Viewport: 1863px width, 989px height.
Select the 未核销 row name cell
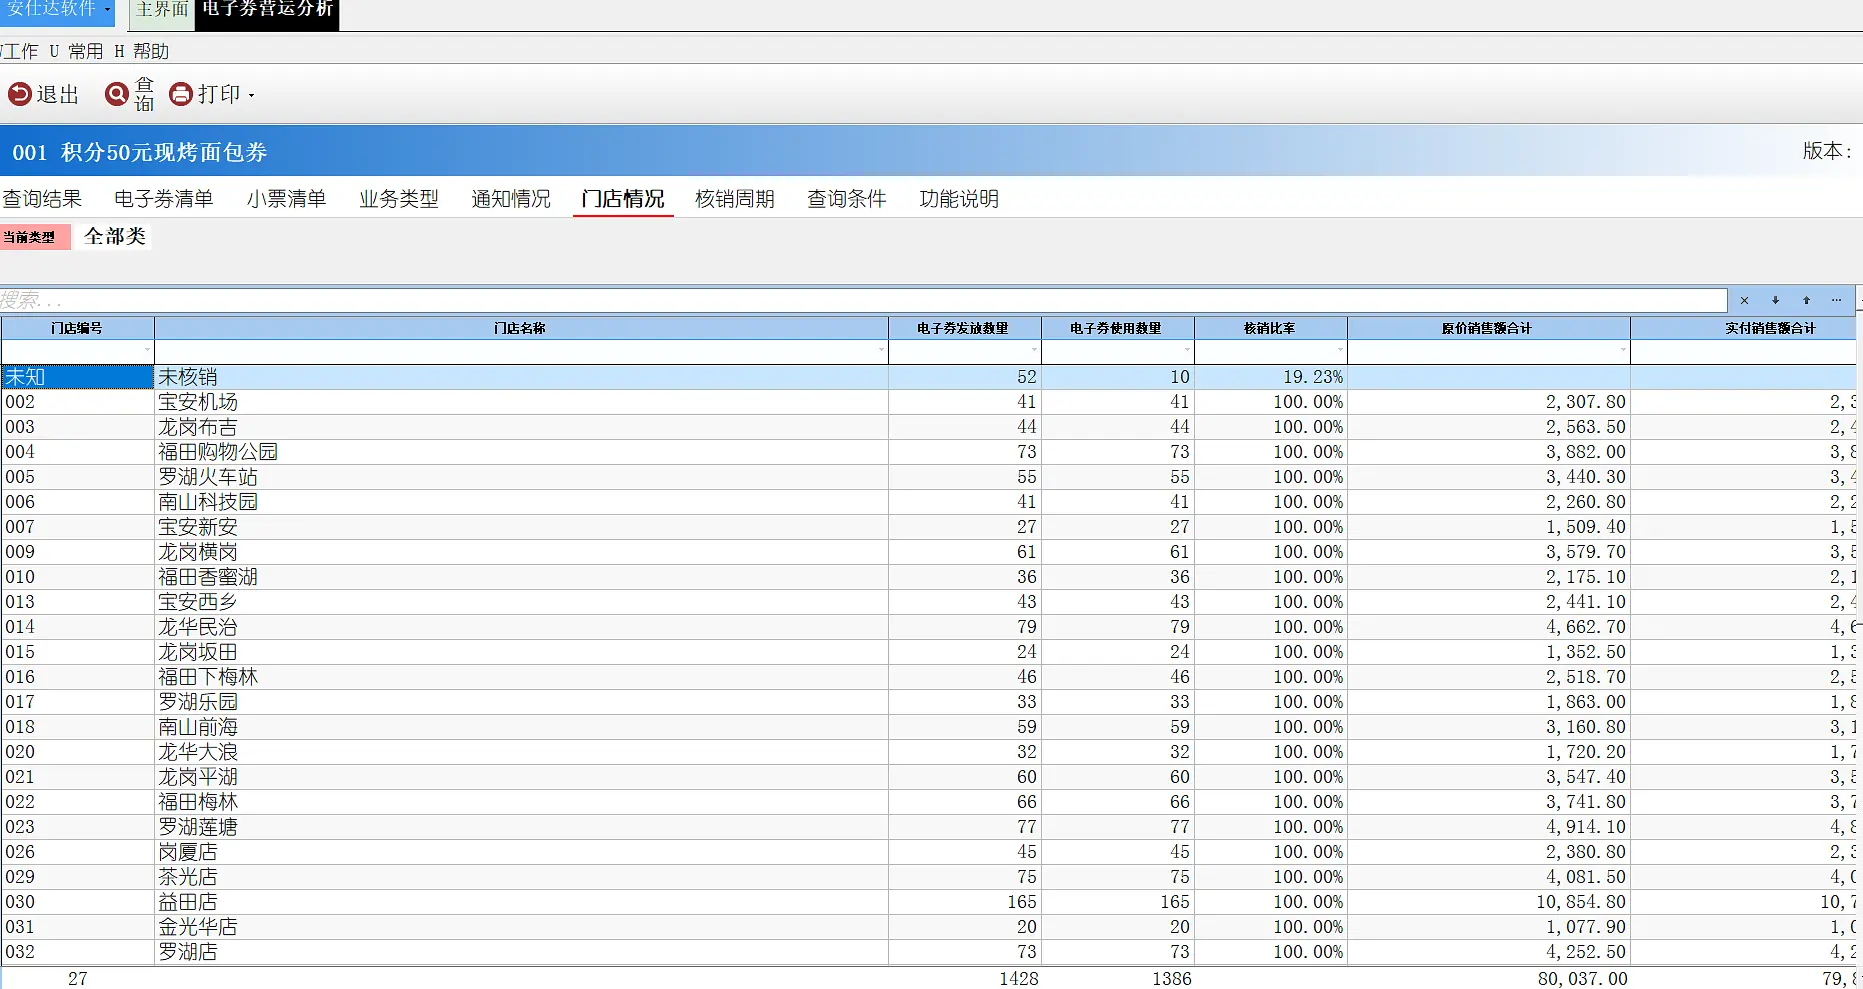click(521, 377)
